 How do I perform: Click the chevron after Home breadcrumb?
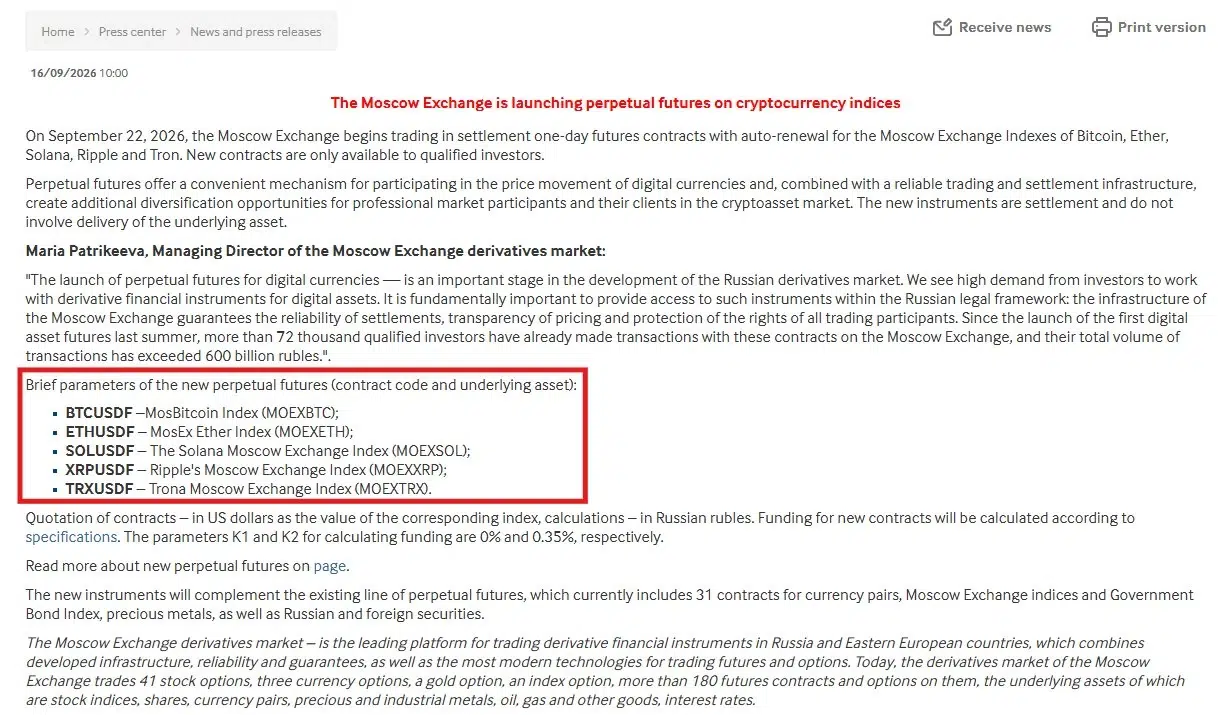point(87,32)
